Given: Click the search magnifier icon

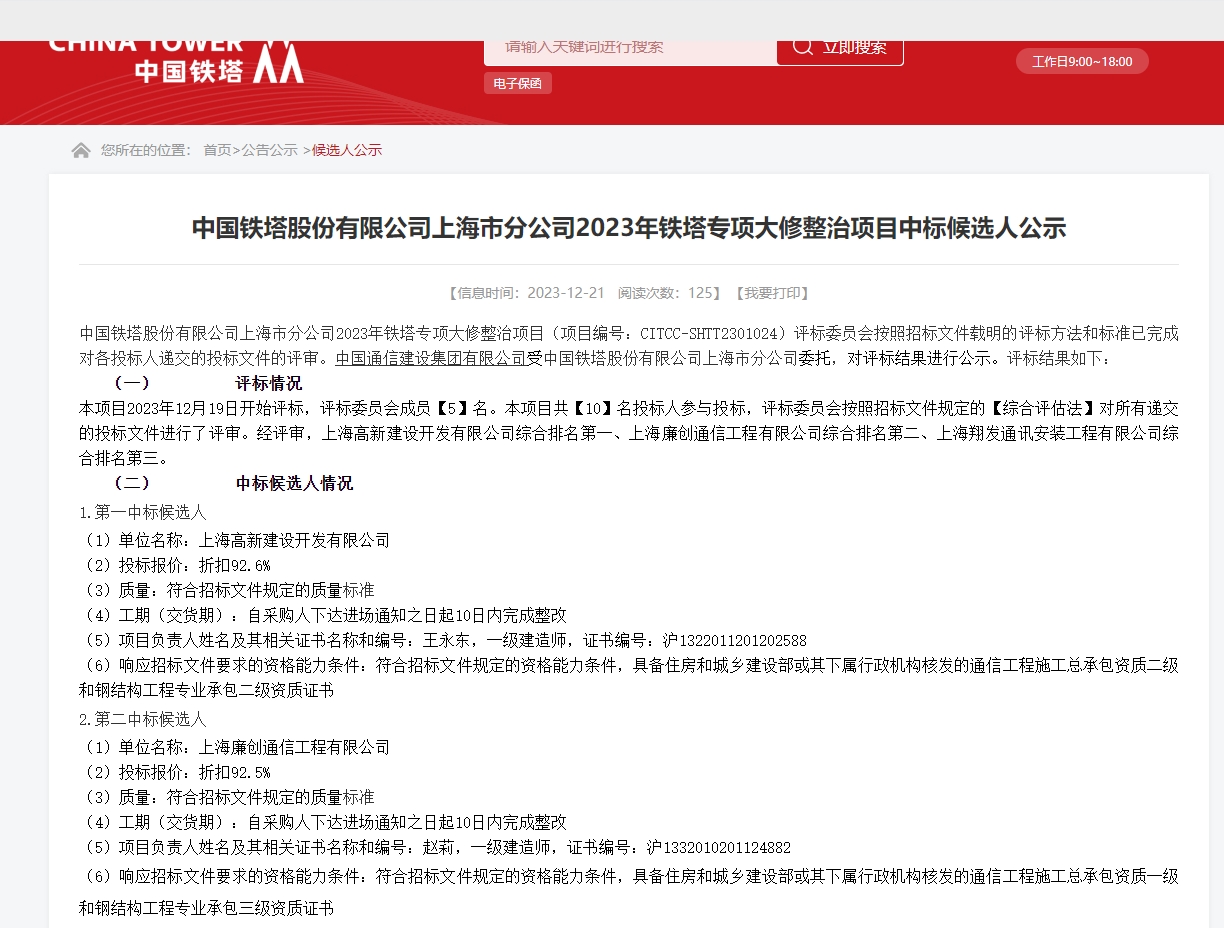Looking at the screenshot, I should click(802, 47).
